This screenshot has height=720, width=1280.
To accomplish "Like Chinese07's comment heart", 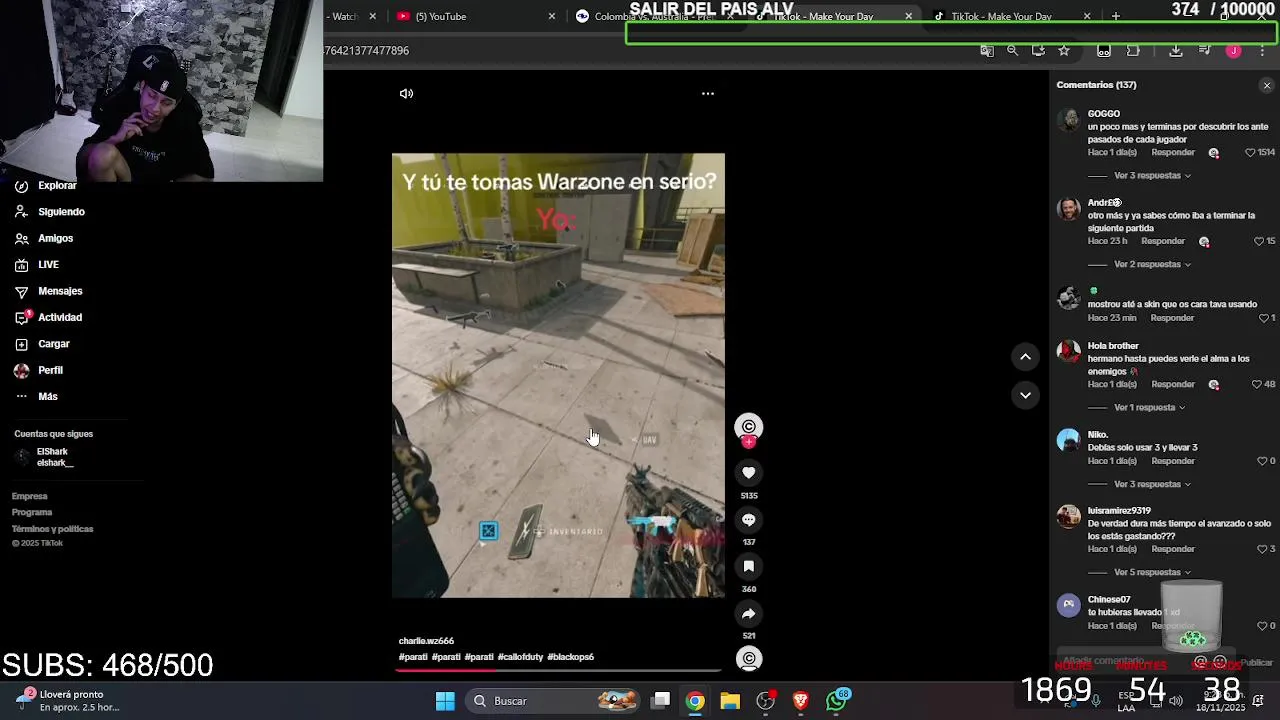I will [x=1262, y=626].
